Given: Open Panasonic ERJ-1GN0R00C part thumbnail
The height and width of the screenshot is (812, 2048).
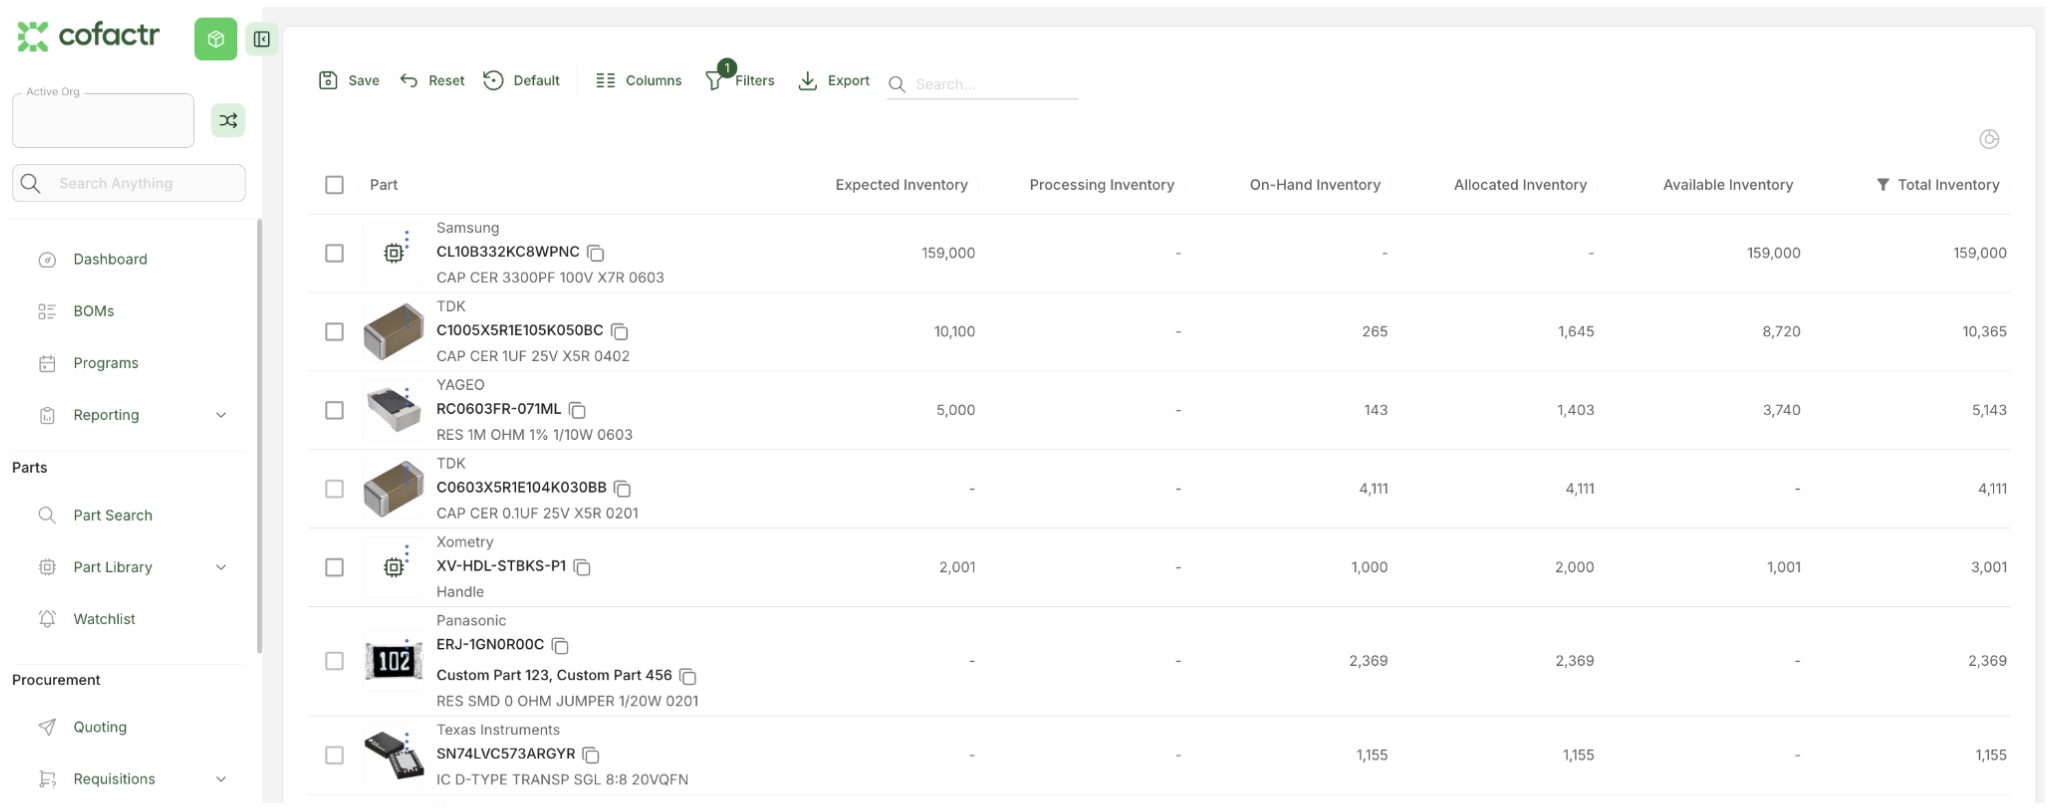Looking at the screenshot, I should (394, 661).
